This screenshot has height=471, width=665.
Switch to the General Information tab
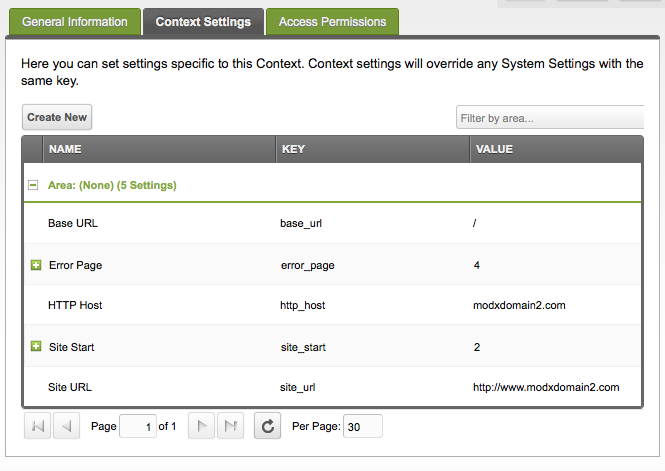pyautogui.click(x=75, y=22)
